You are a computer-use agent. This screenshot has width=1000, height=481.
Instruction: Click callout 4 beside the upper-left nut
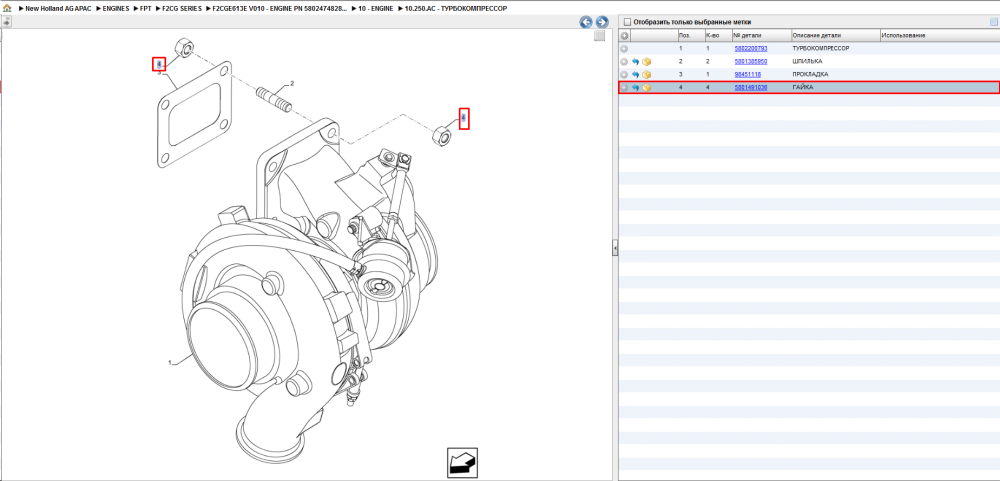[x=159, y=64]
